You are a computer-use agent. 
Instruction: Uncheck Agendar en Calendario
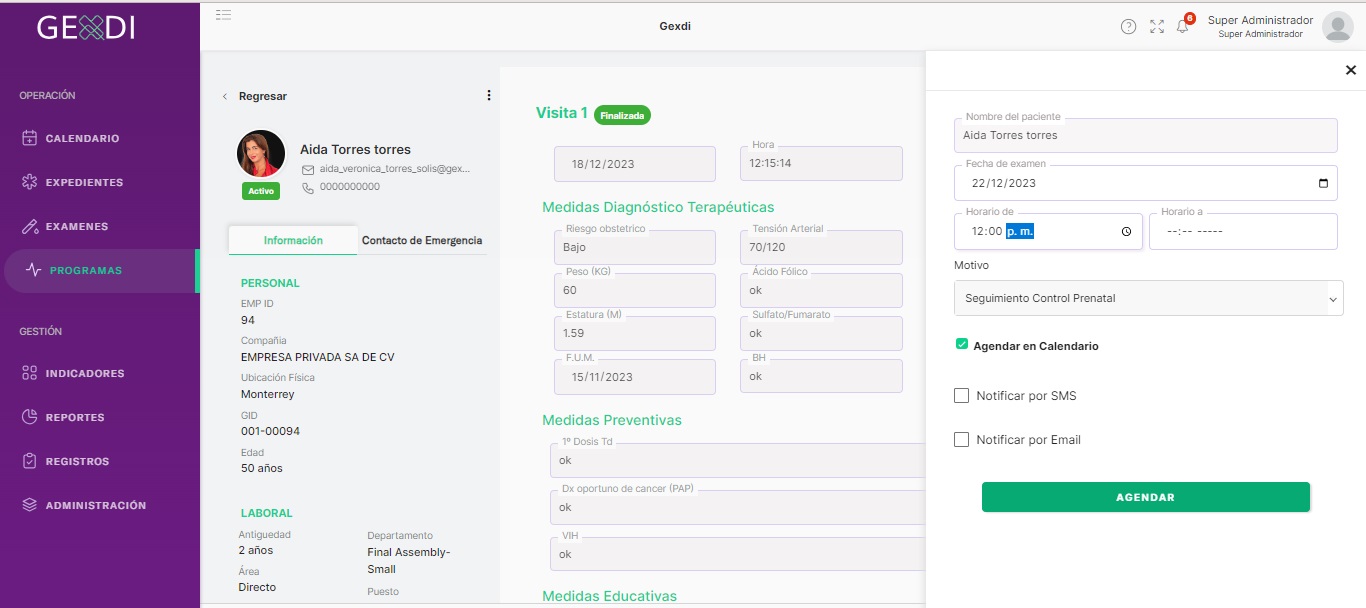962,345
